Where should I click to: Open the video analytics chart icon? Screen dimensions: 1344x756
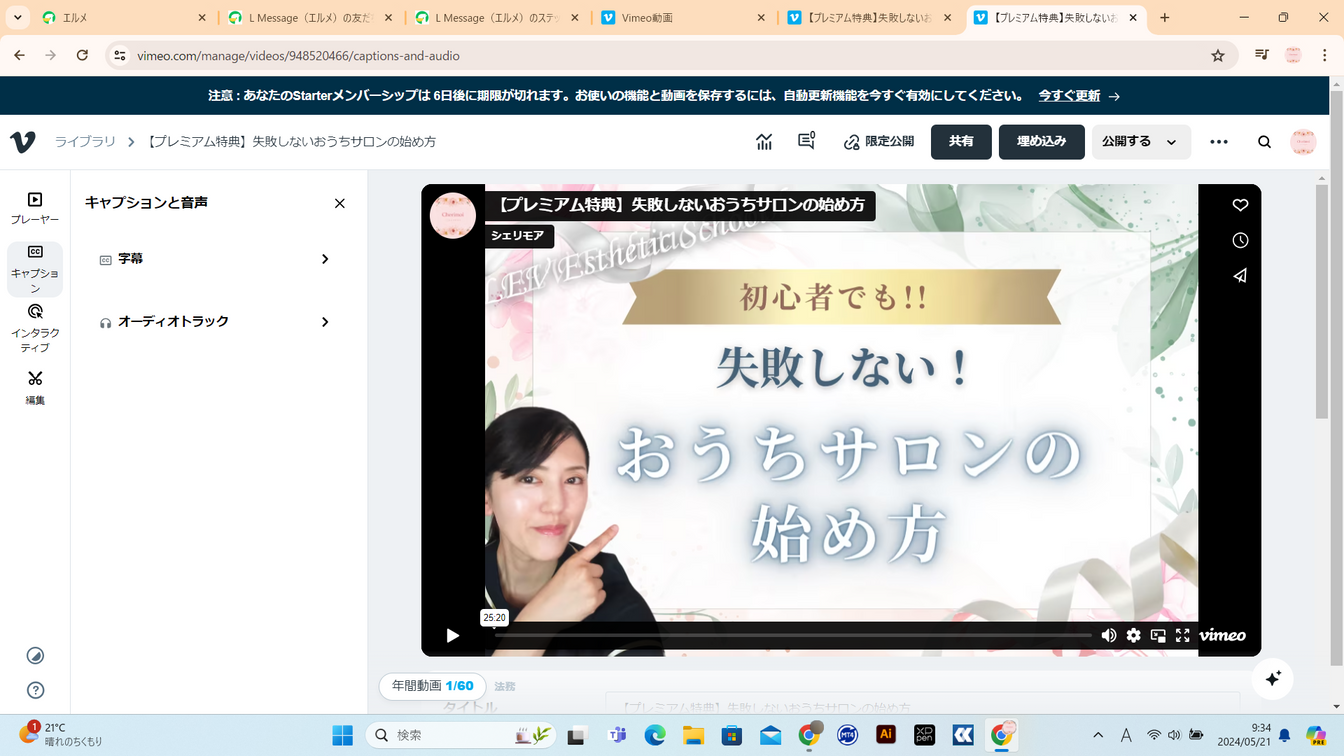[764, 142]
